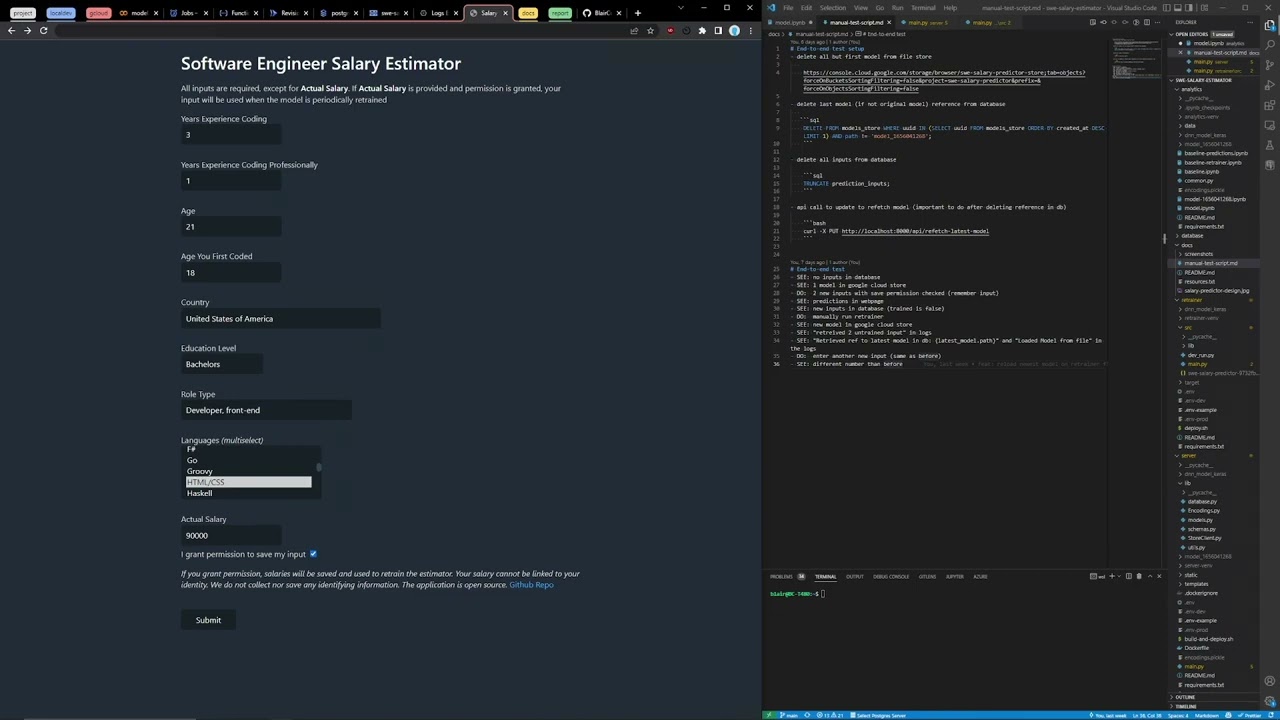Open Explorer view in VS Code activity bar

pyautogui.click(x=1269, y=25)
